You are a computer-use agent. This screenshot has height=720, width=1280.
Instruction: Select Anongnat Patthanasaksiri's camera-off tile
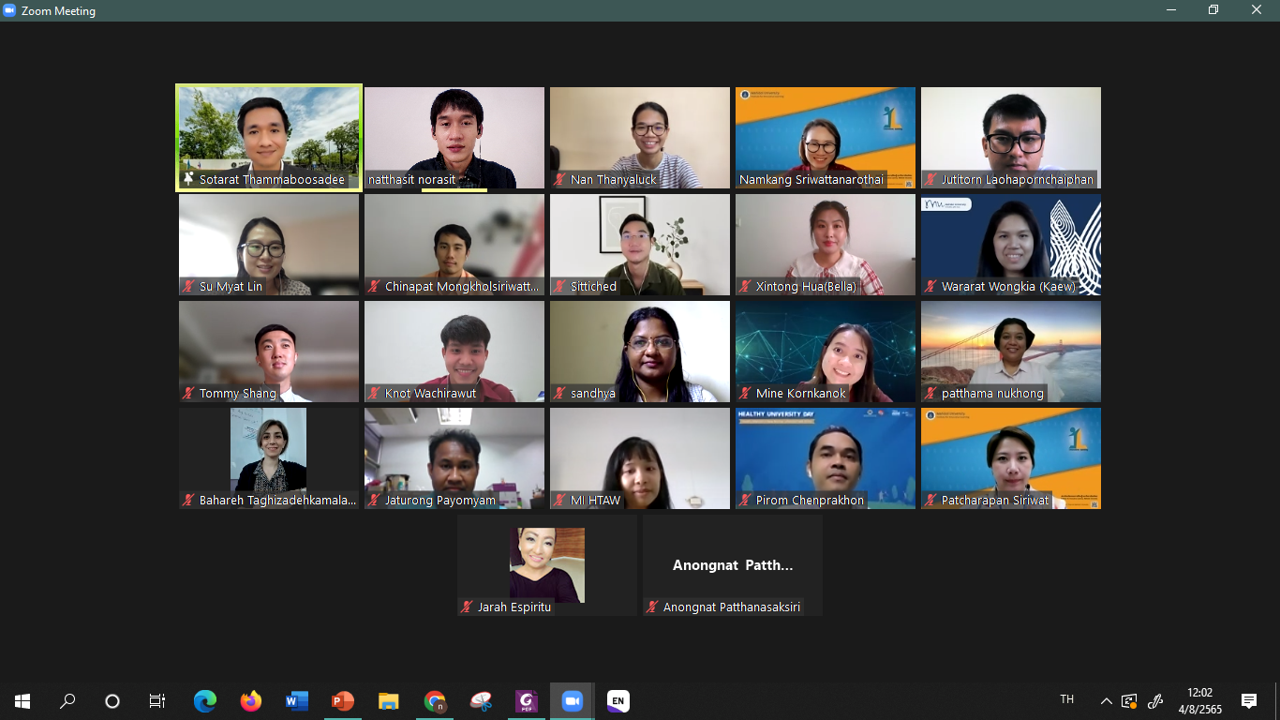(732, 565)
